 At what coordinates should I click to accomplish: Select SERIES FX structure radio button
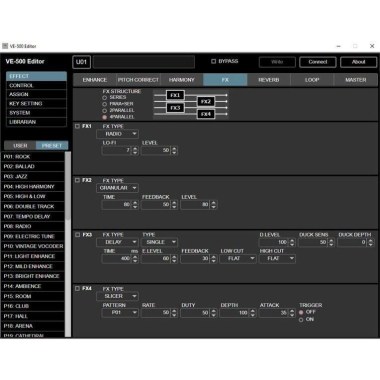105,98
